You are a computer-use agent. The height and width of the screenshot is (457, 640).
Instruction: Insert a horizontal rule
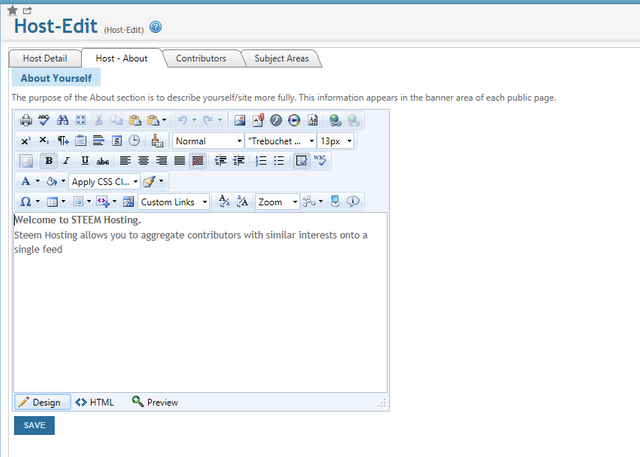[98, 141]
